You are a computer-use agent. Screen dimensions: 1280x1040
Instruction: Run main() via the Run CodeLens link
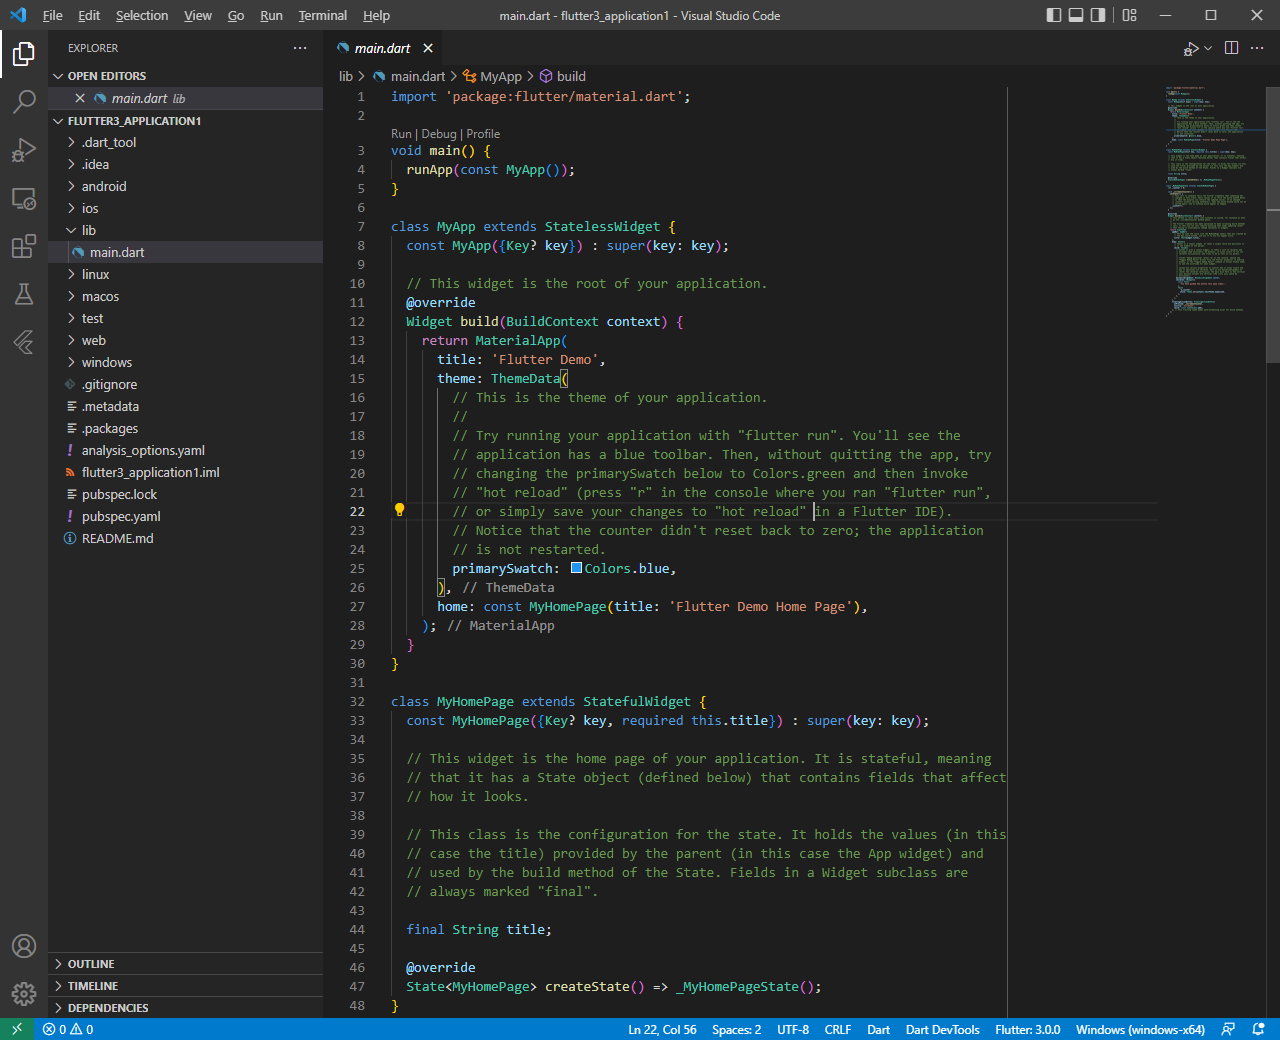tap(401, 133)
